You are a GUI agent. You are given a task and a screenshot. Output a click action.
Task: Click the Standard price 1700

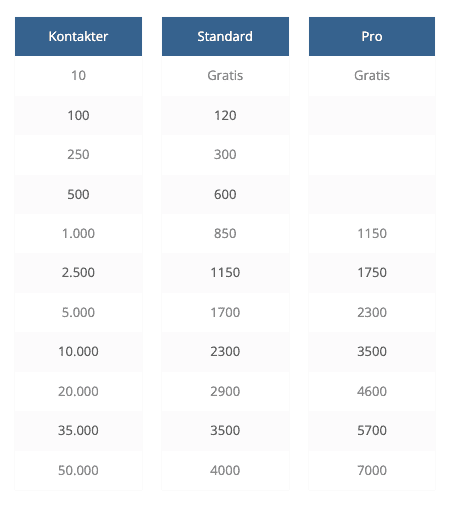coord(225,312)
